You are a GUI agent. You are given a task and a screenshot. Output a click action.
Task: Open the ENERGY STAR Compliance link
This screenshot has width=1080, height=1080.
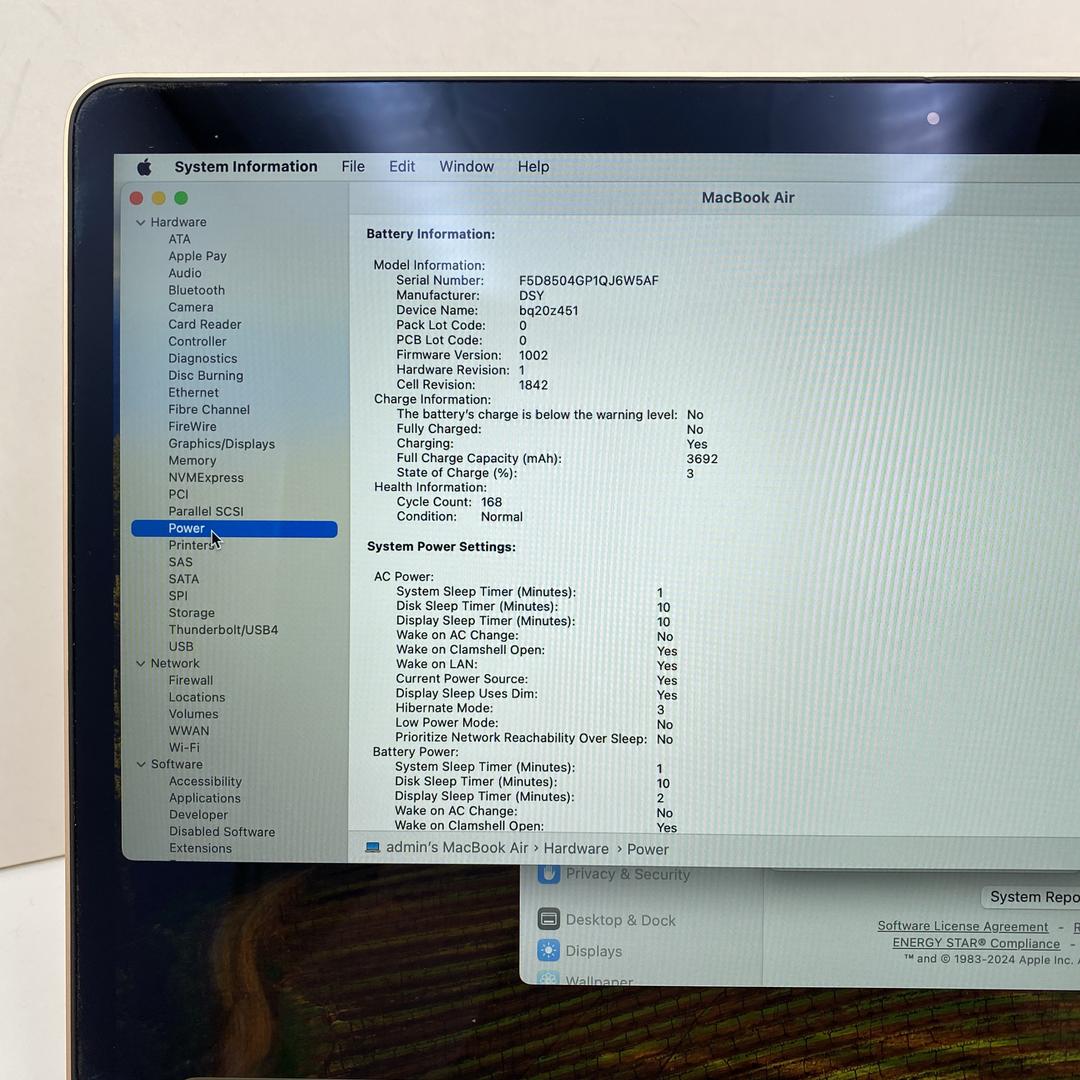pos(976,944)
